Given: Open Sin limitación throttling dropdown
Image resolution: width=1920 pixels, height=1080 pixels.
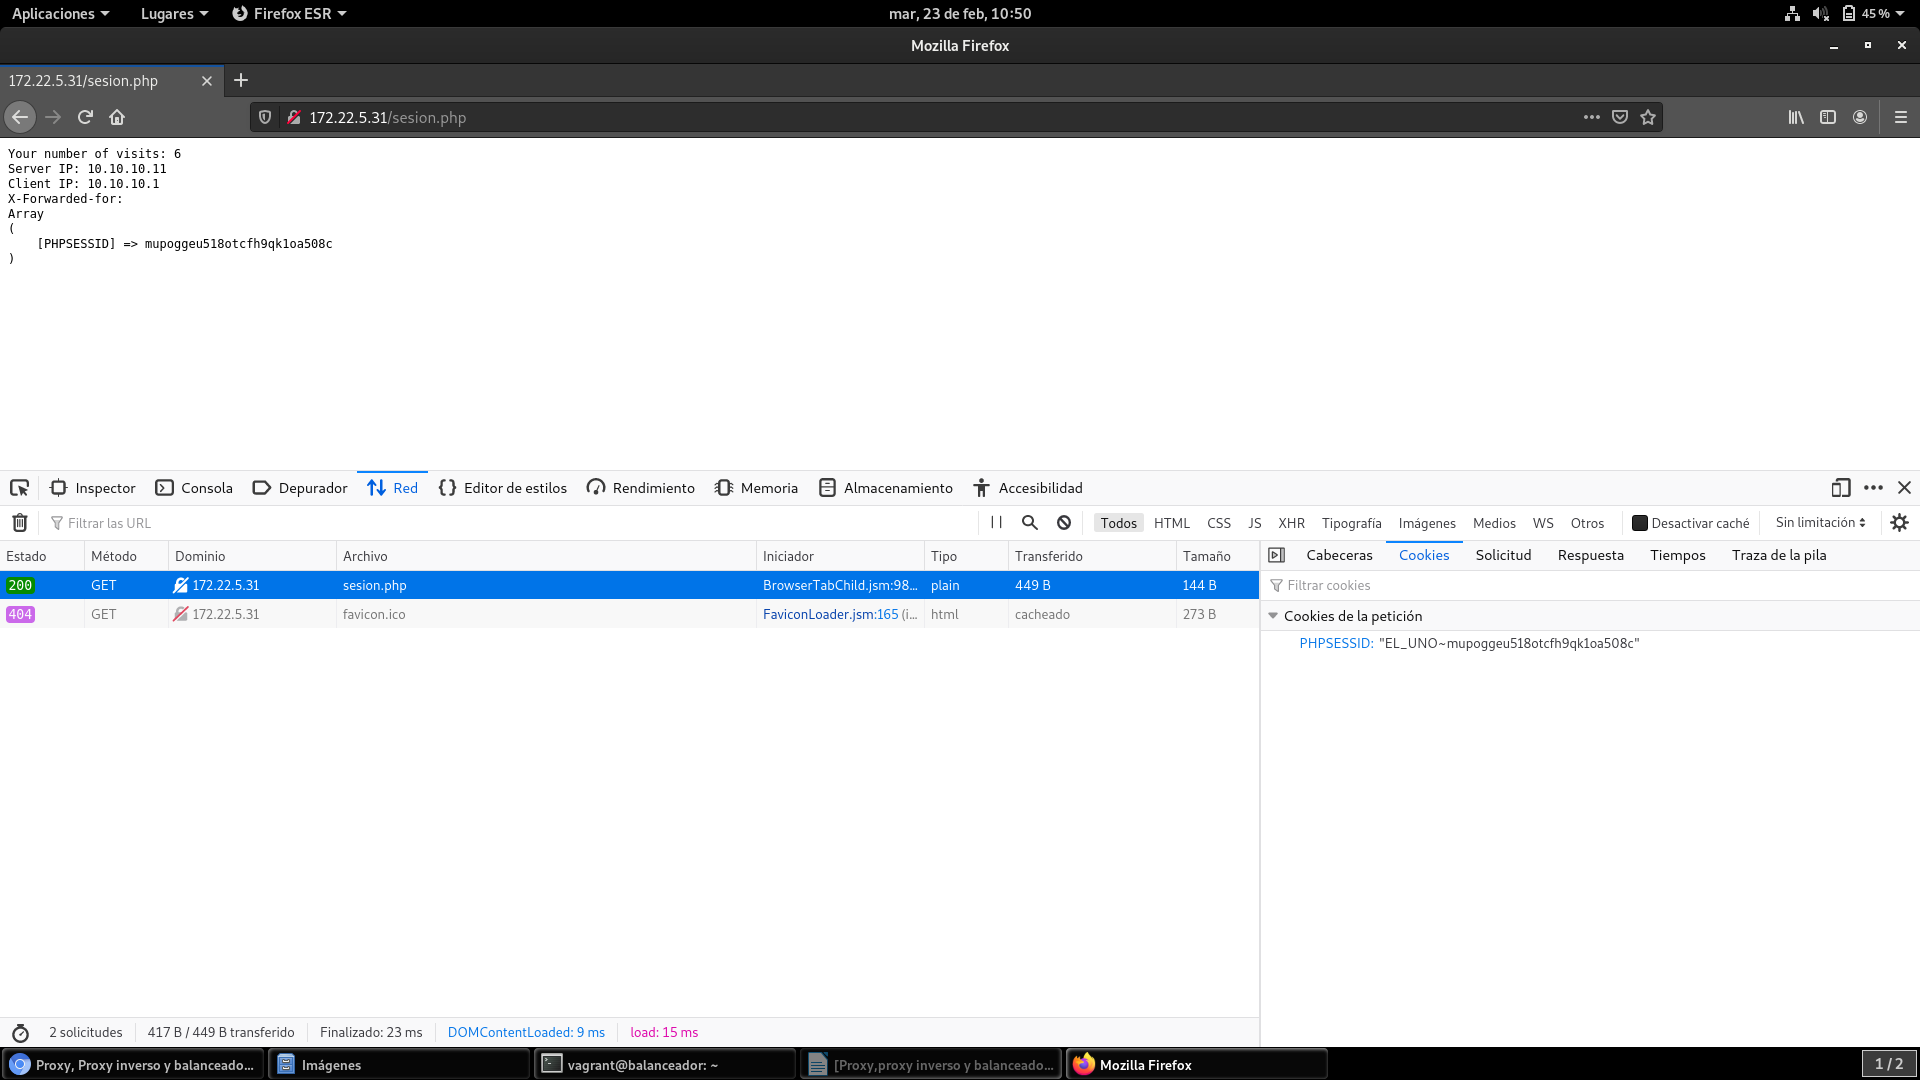Looking at the screenshot, I should pos(1820,523).
